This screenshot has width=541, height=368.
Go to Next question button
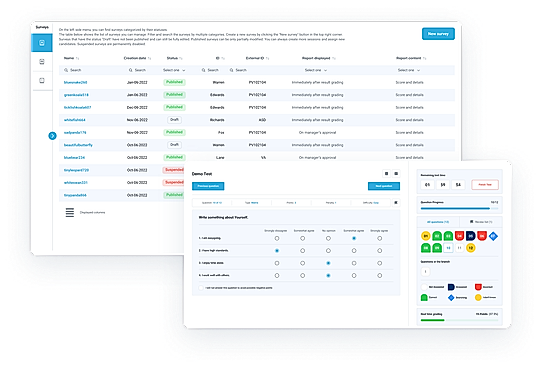coord(384,186)
